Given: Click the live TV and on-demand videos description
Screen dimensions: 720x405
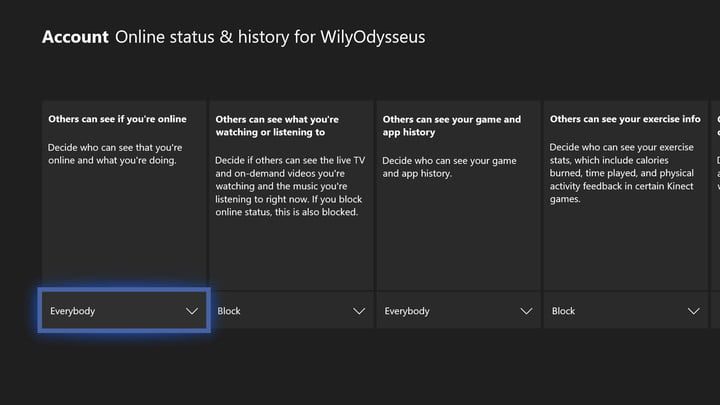Looking at the screenshot, I should 288,185.
